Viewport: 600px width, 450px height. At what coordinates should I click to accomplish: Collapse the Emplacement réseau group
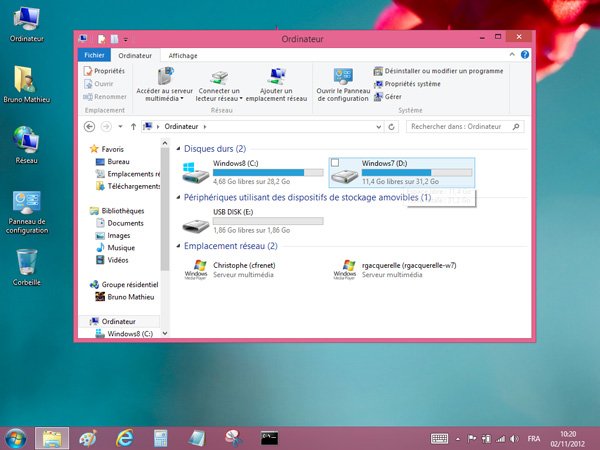(x=178, y=246)
